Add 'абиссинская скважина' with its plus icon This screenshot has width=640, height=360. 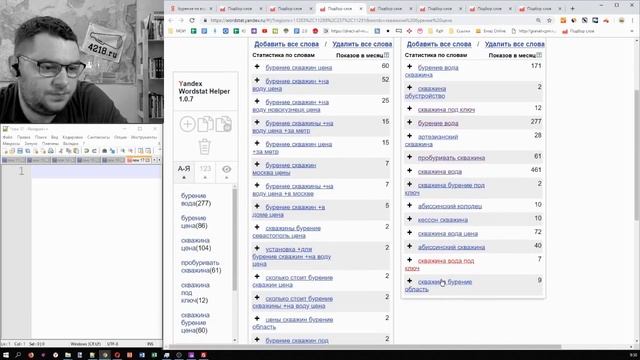(410, 246)
